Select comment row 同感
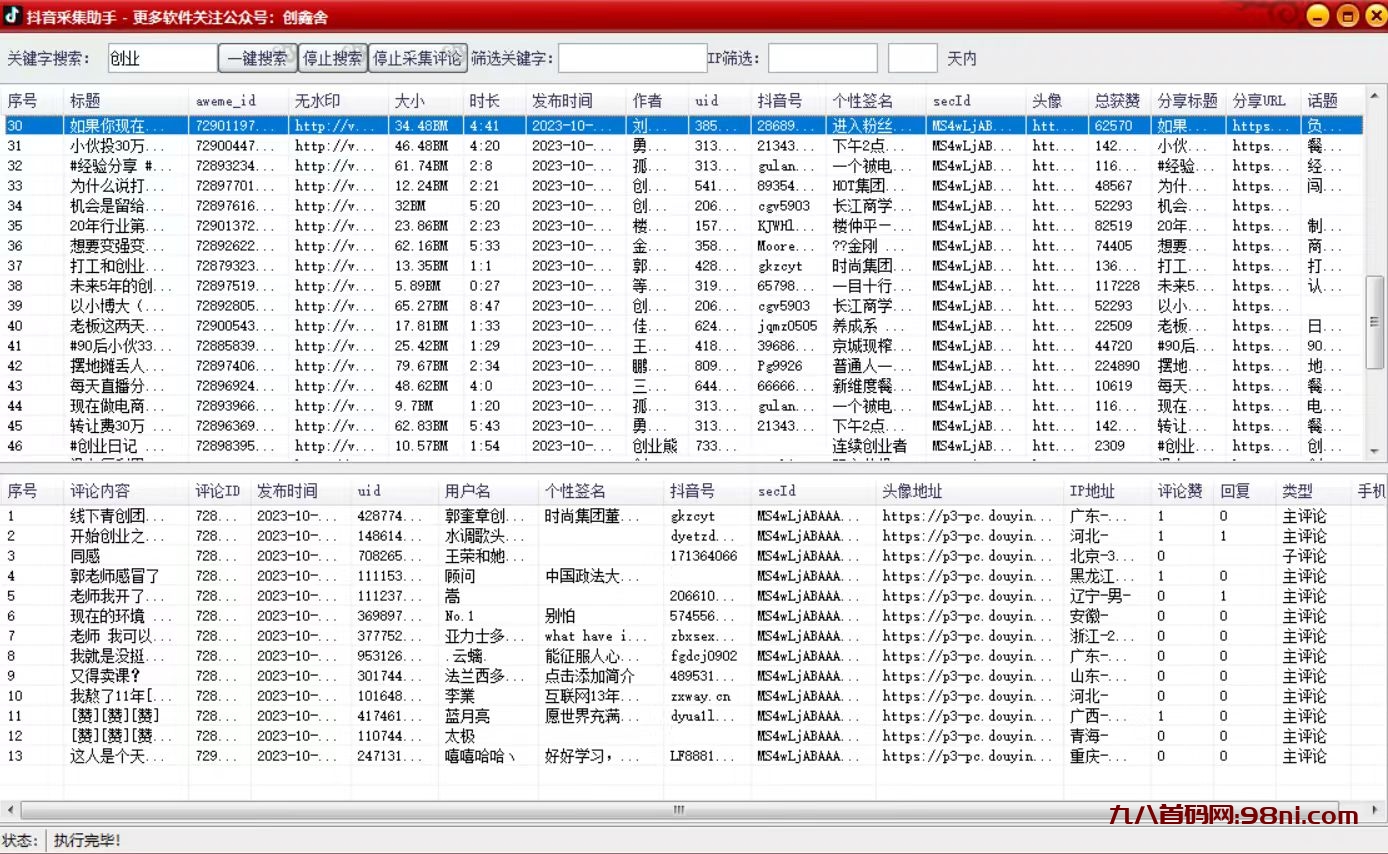This screenshot has width=1388, height=854. (x=693, y=556)
